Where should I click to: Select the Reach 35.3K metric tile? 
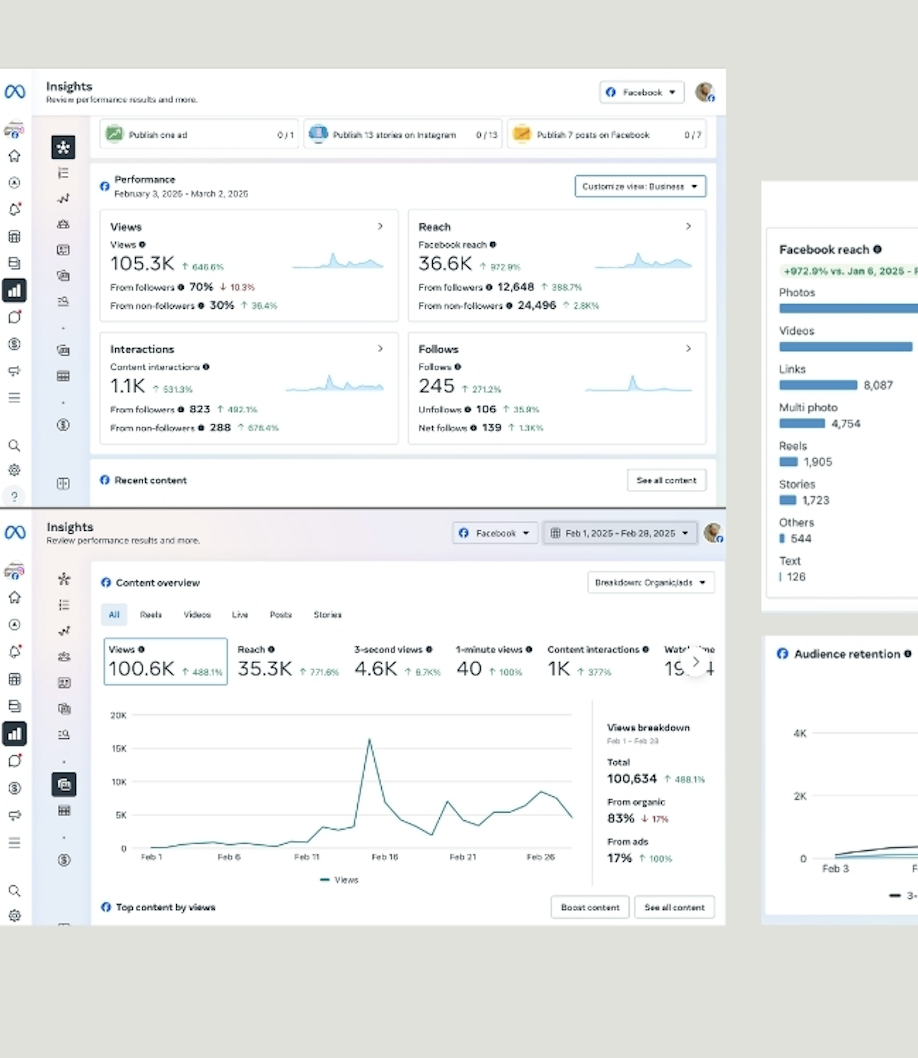(288, 661)
